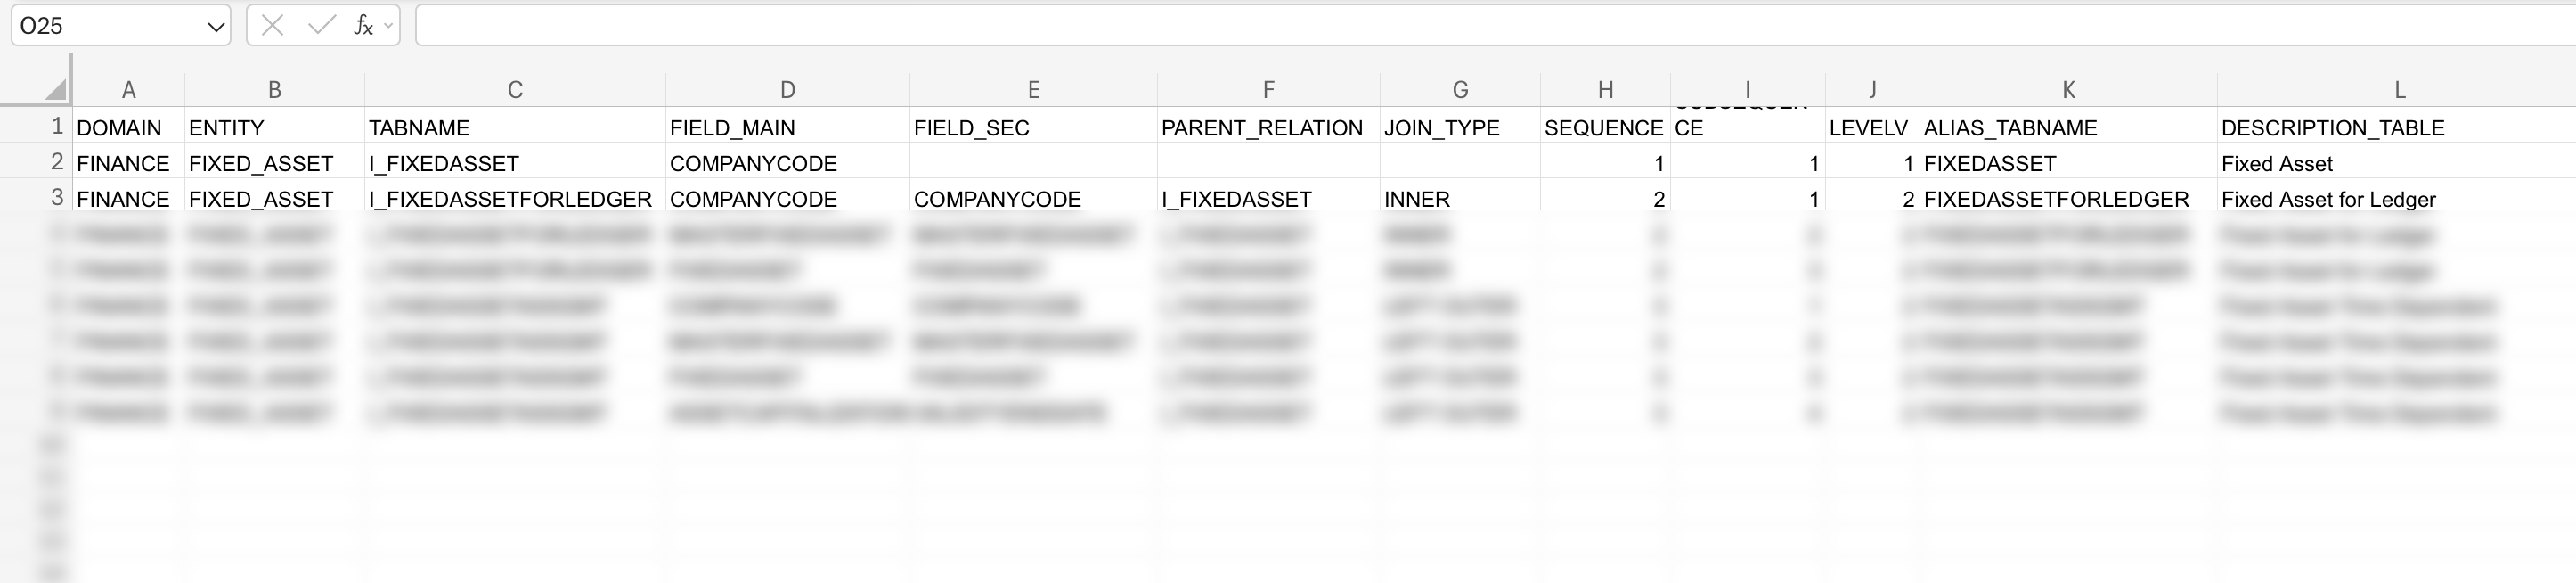Select row 3 by clicking its row number
This screenshot has height=583, width=2576.
click(x=55, y=199)
